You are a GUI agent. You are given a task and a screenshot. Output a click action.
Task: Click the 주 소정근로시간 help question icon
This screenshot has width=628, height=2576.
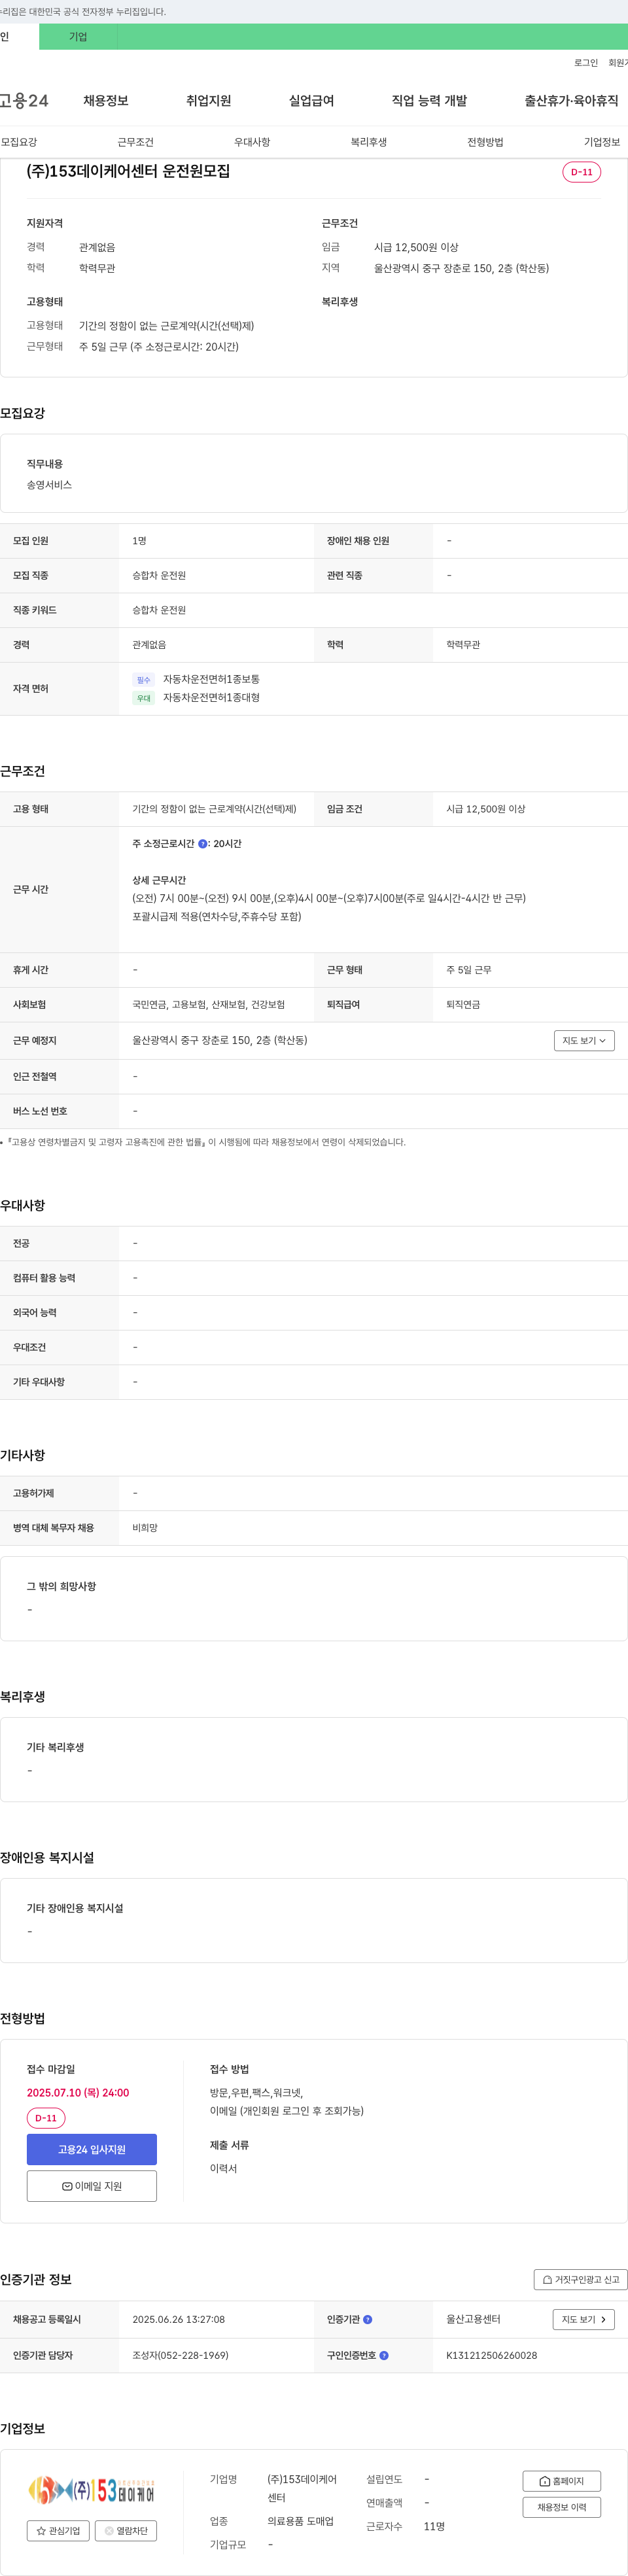pyautogui.click(x=203, y=844)
